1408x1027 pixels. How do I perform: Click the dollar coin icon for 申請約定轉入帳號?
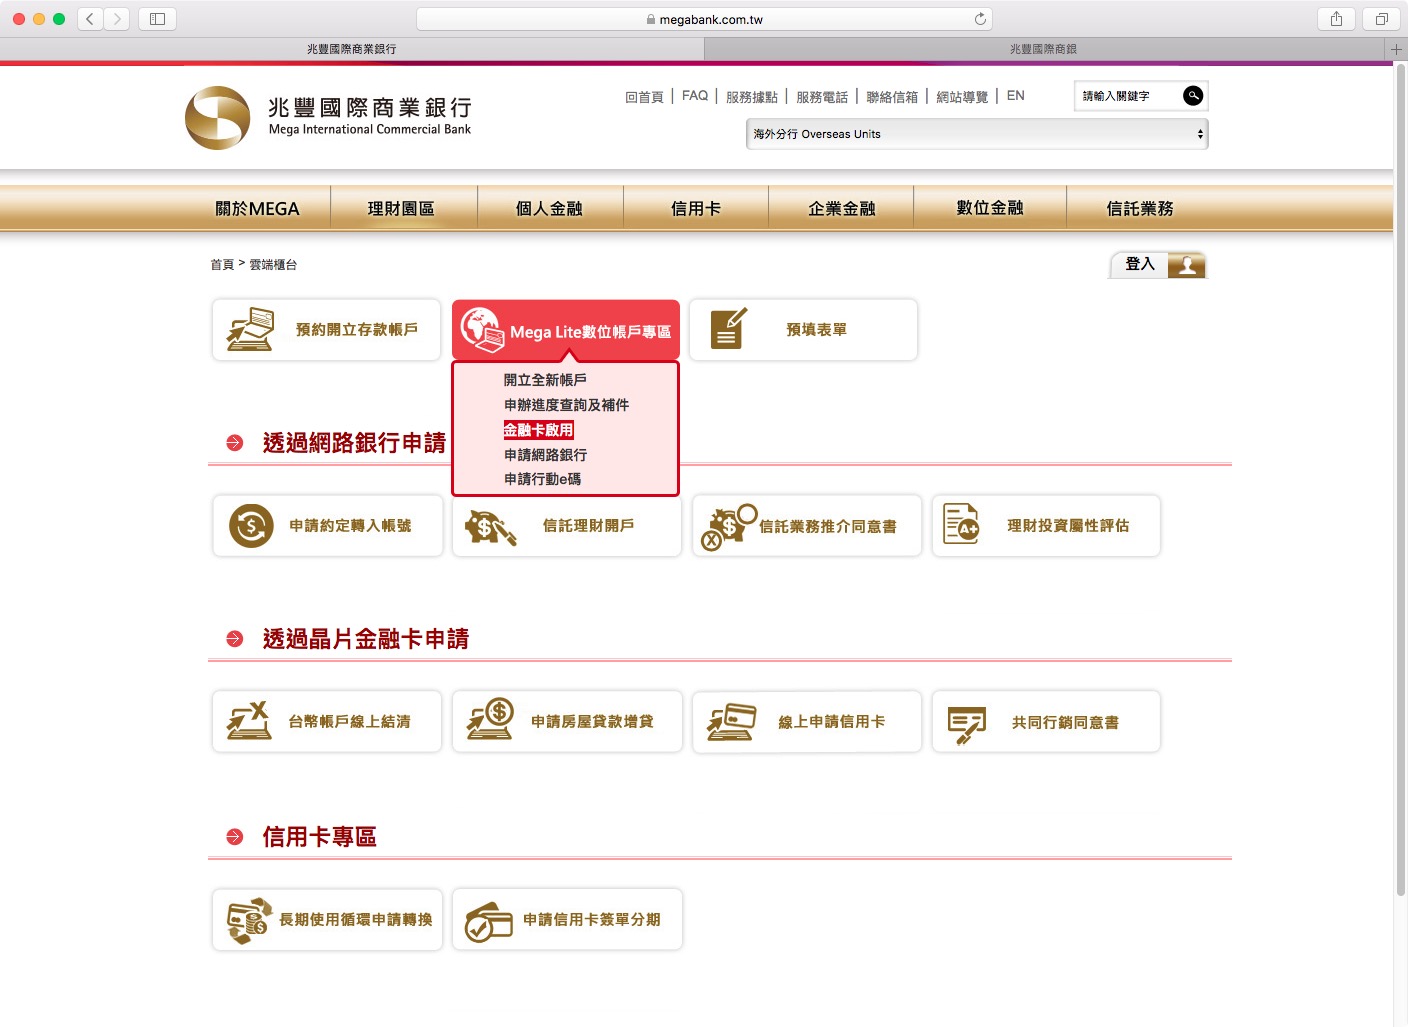click(251, 526)
